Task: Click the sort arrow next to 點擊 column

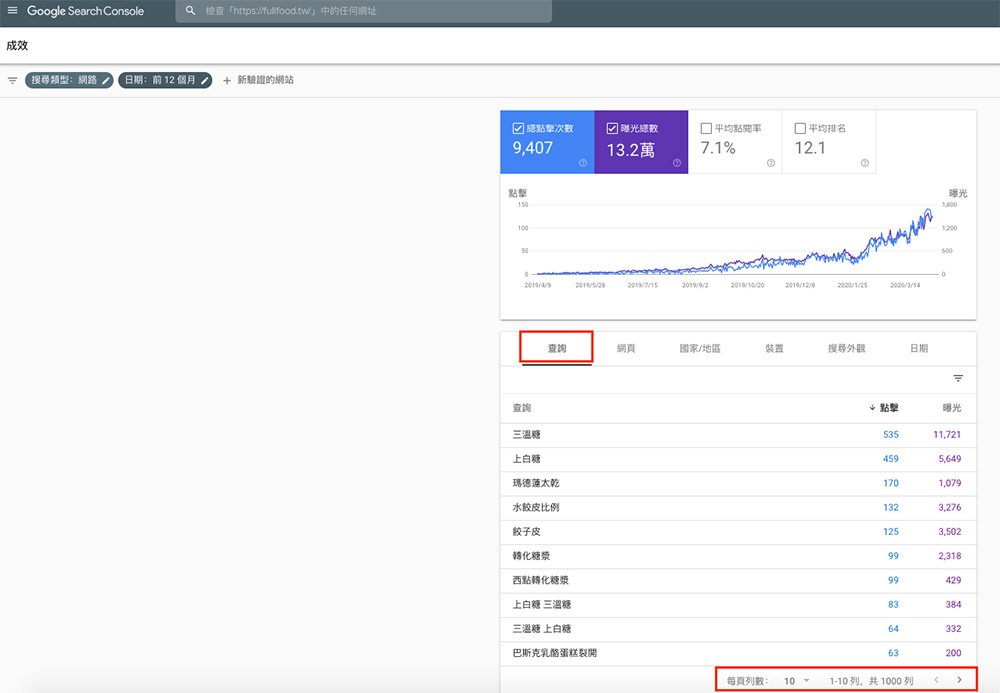Action: [x=871, y=408]
